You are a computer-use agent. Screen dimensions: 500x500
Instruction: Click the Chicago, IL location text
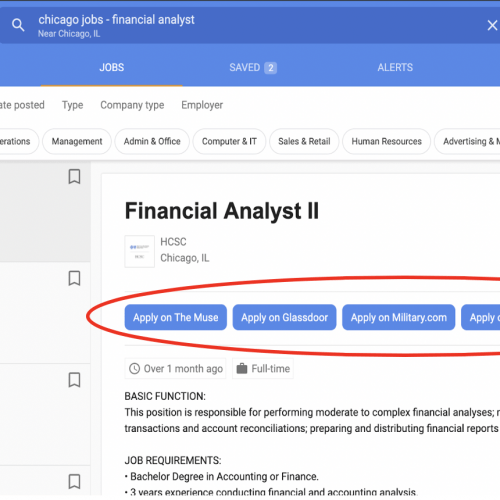point(185,258)
